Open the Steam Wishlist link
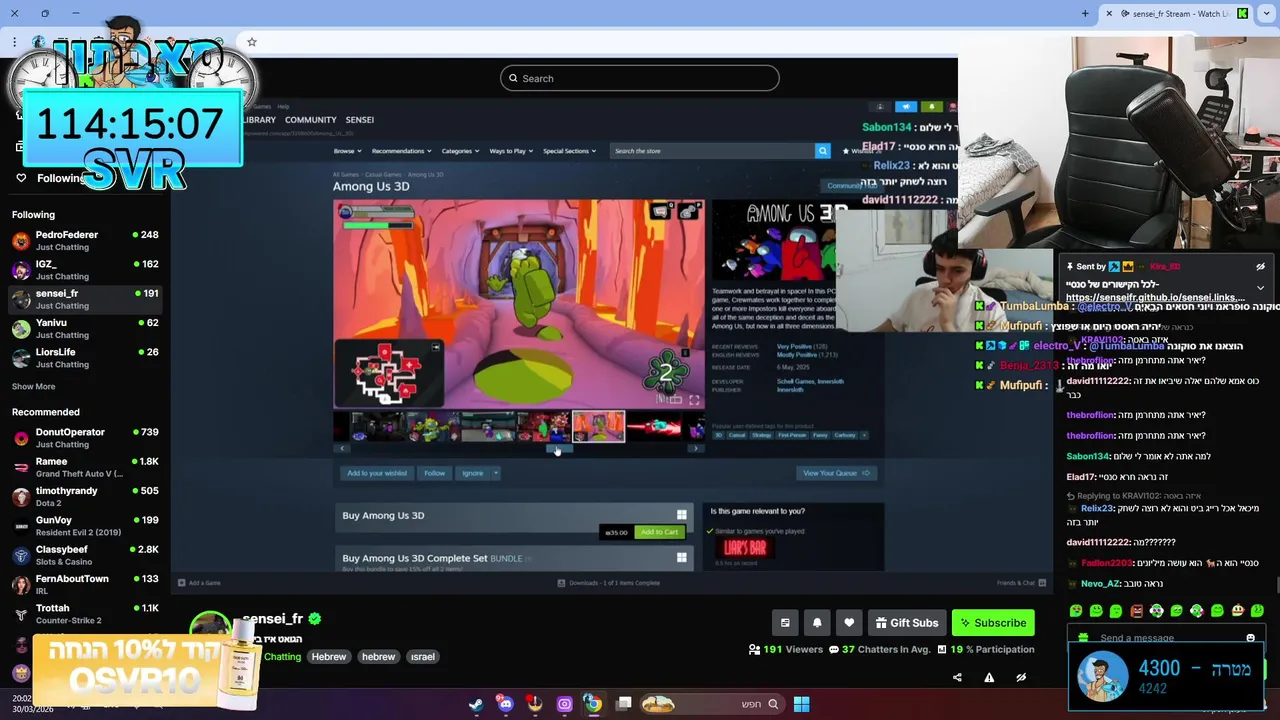The width and height of the screenshot is (1280, 720). pyautogui.click(x=862, y=151)
